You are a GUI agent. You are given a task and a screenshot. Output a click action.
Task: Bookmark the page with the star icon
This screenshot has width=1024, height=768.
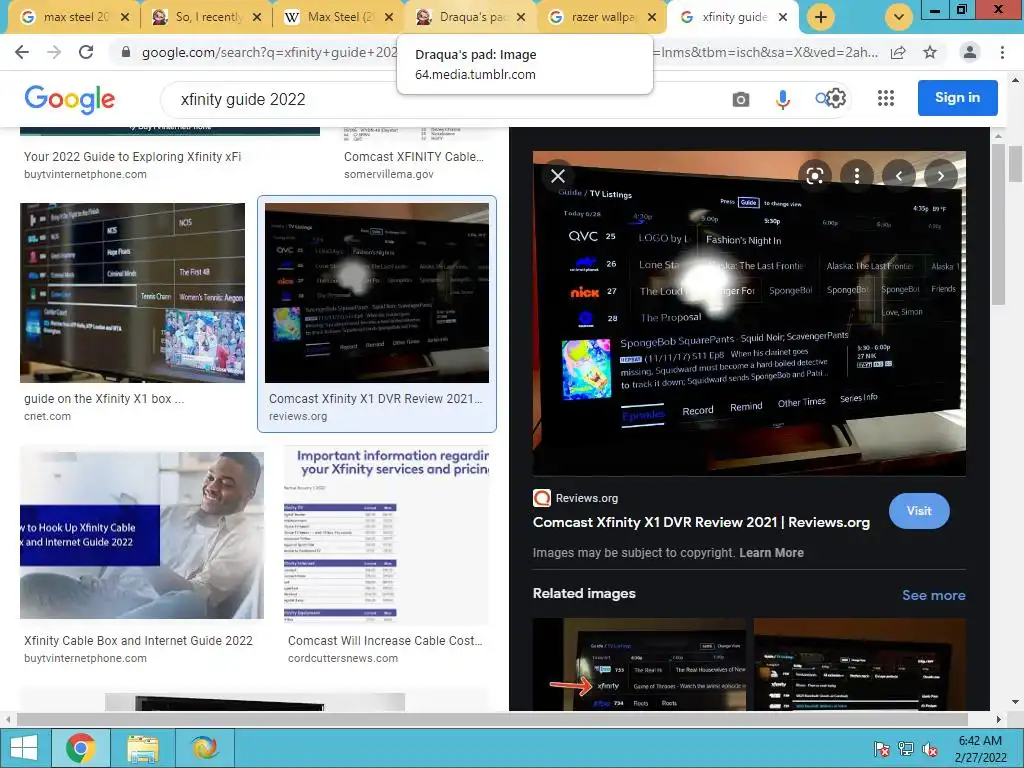(x=930, y=52)
